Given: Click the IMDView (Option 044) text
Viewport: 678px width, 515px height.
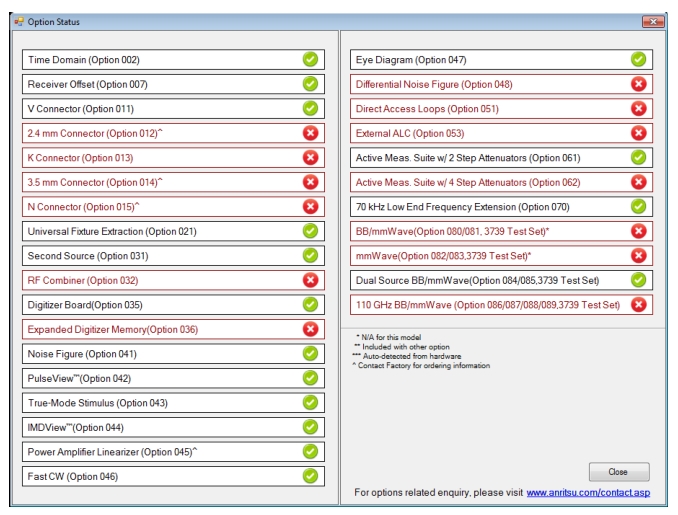Looking at the screenshot, I should point(76,428).
